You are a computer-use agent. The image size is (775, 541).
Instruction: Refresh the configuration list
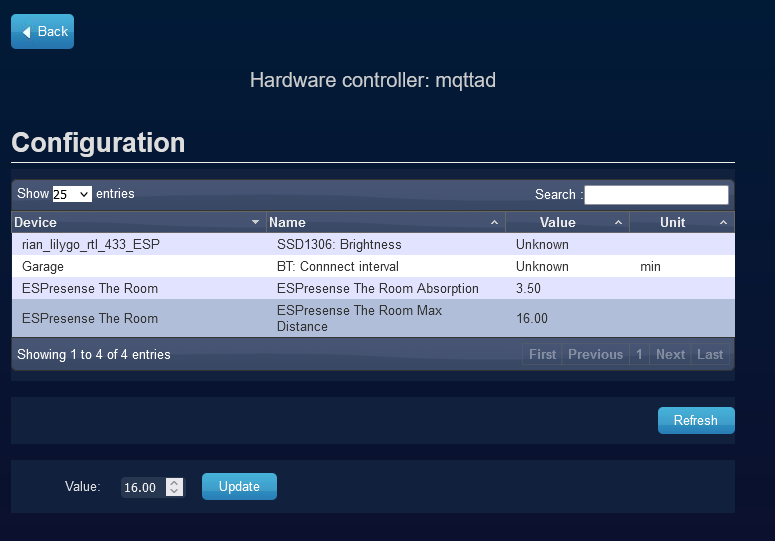click(696, 420)
